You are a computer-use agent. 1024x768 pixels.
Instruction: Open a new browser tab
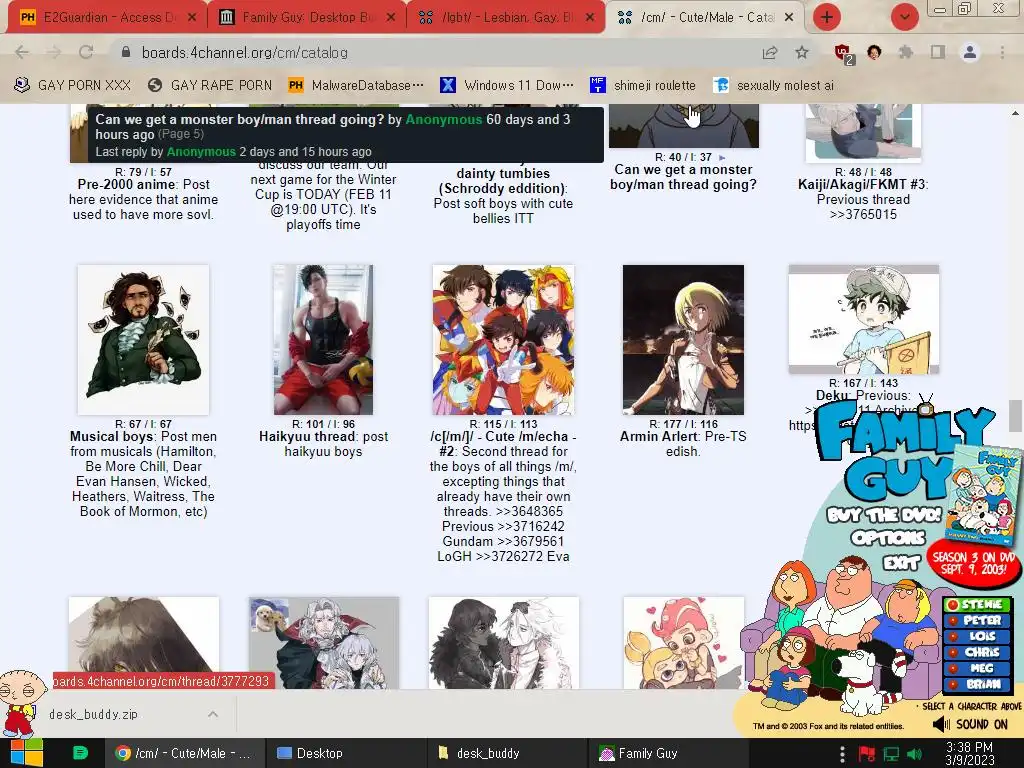[827, 17]
